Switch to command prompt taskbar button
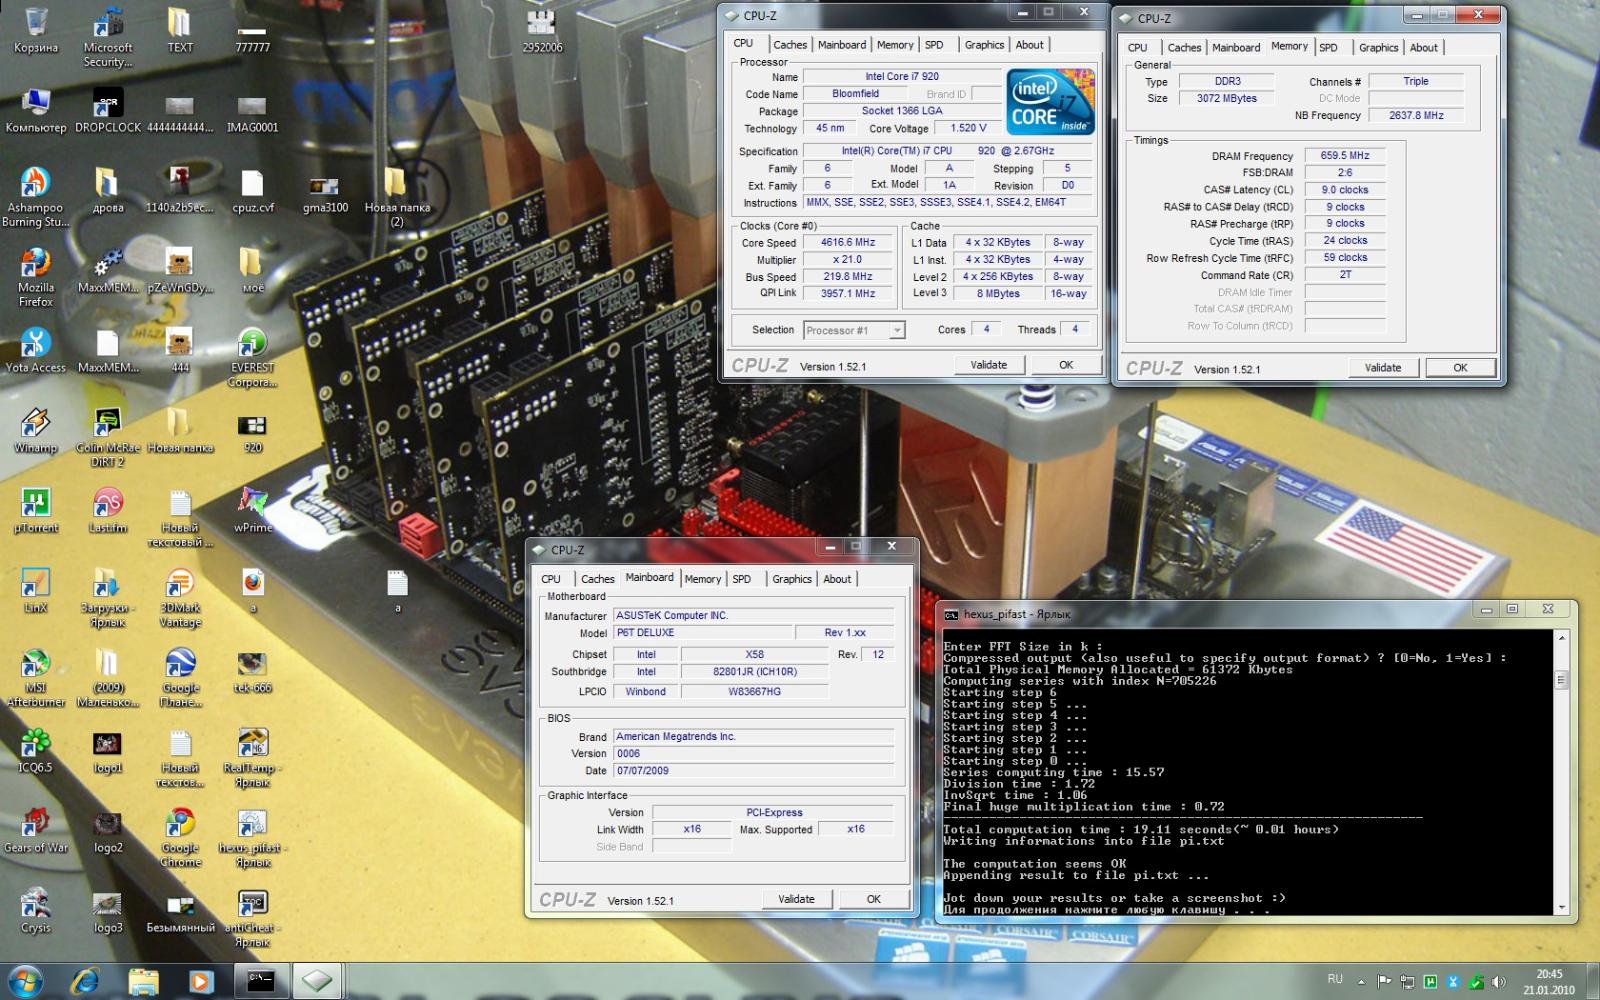Screen dimensions: 1600x1000 click(x=261, y=981)
